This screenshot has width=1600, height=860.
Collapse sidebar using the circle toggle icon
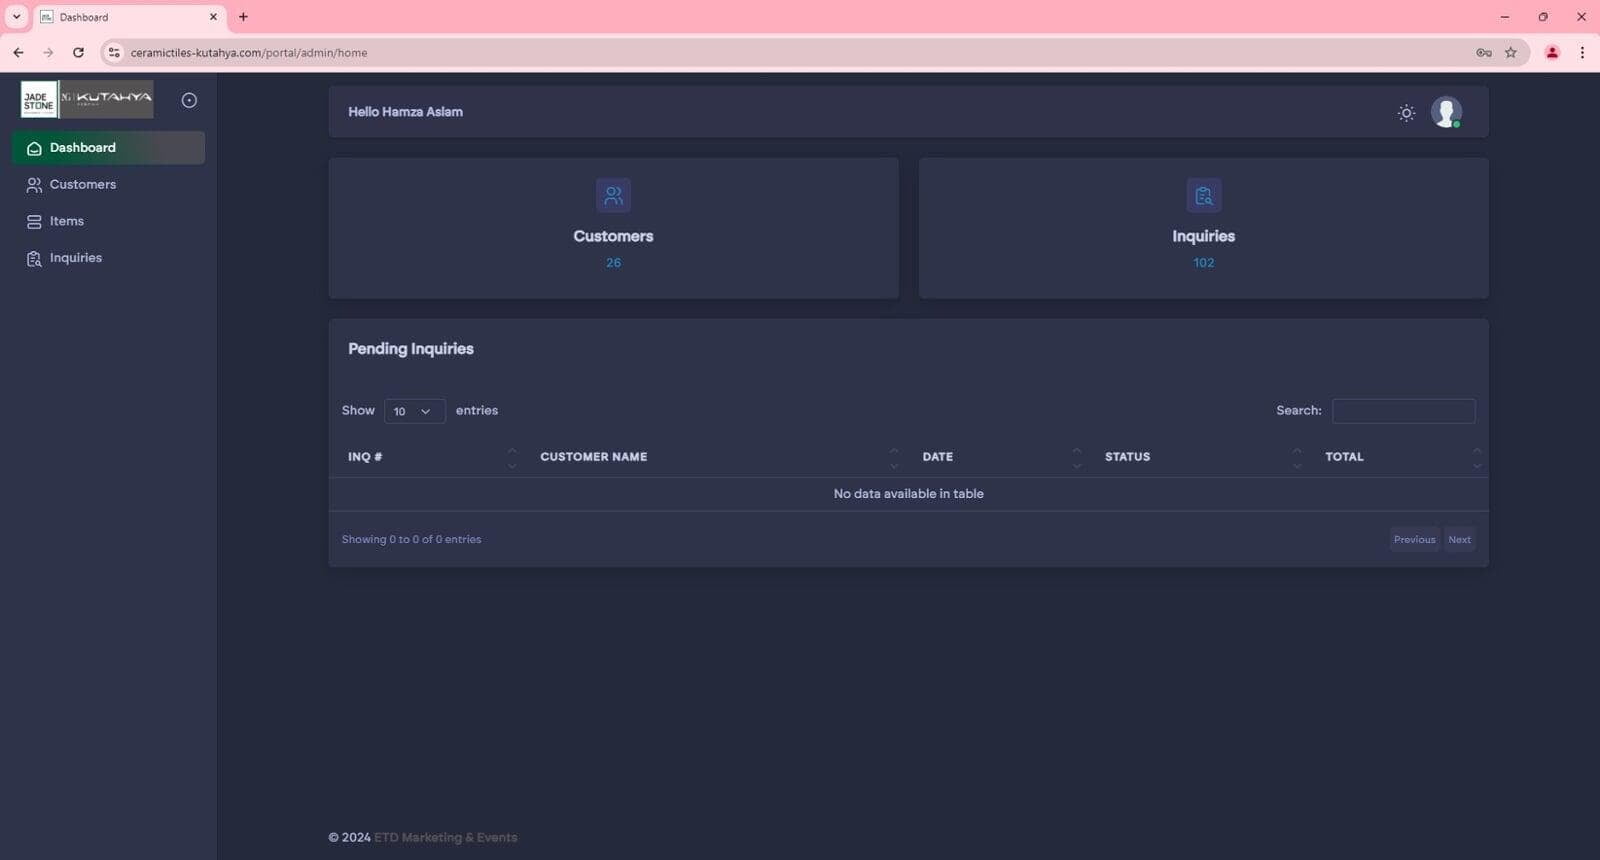click(189, 100)
